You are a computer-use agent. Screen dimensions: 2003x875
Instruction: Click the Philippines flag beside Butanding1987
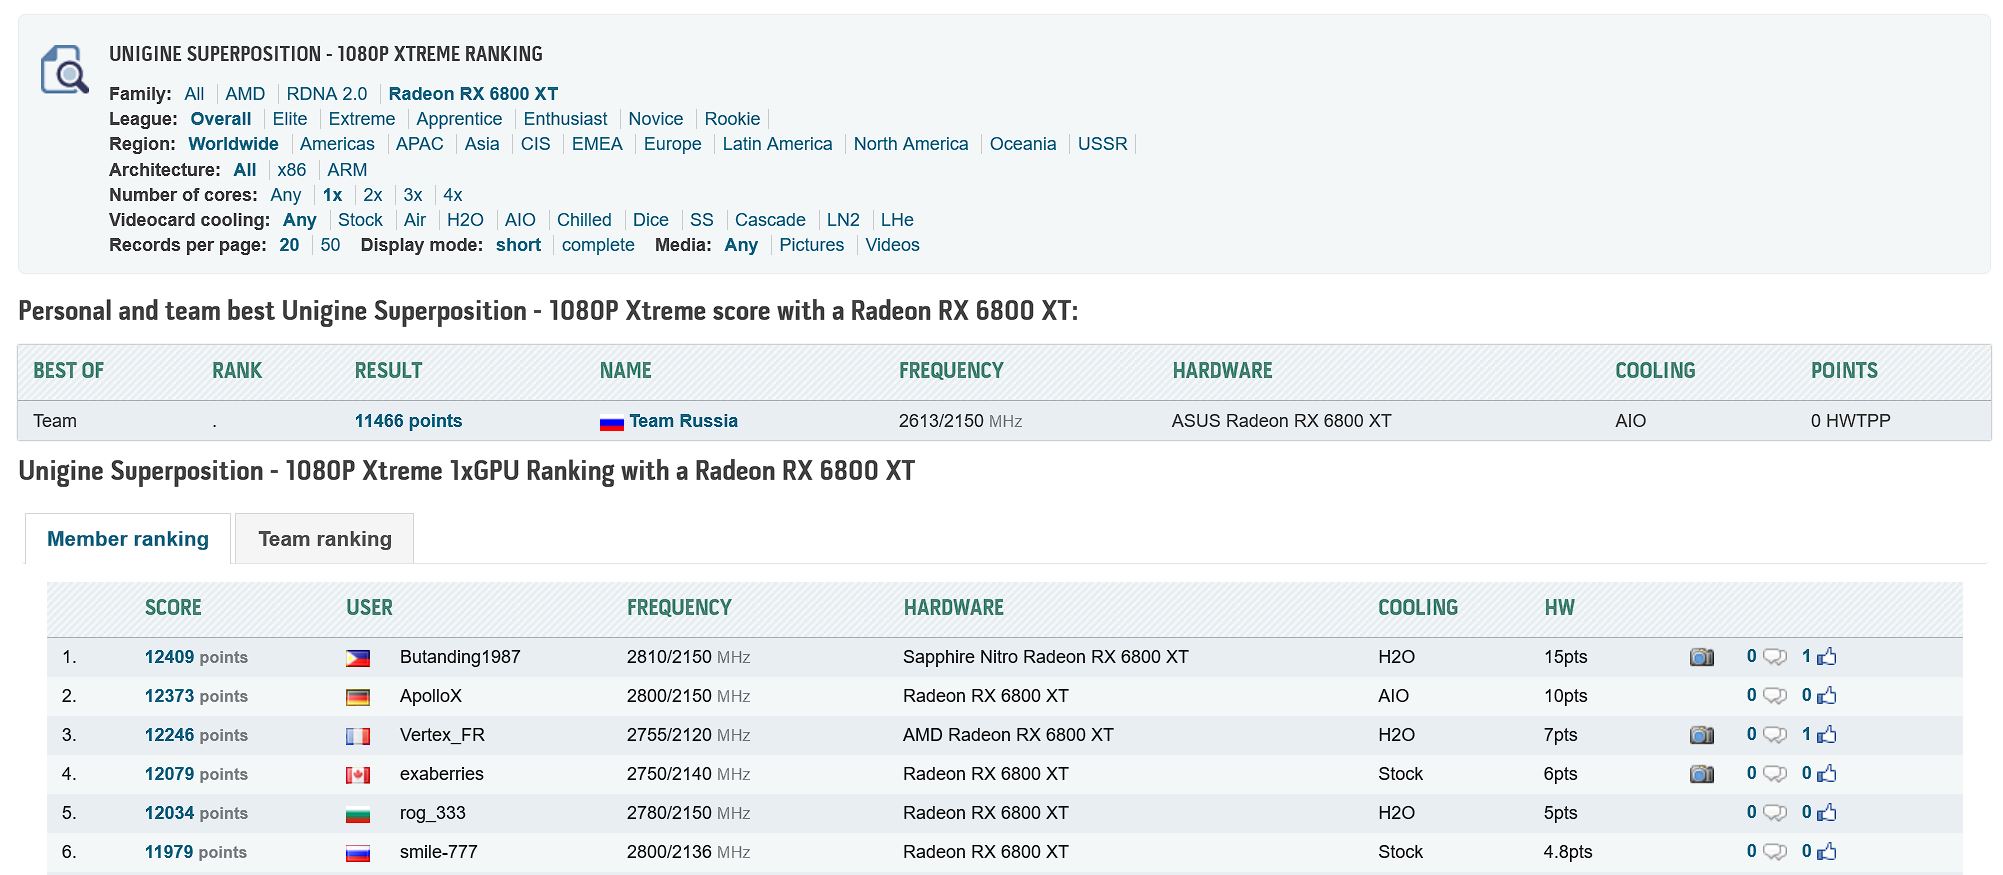[x=358, y=658]
